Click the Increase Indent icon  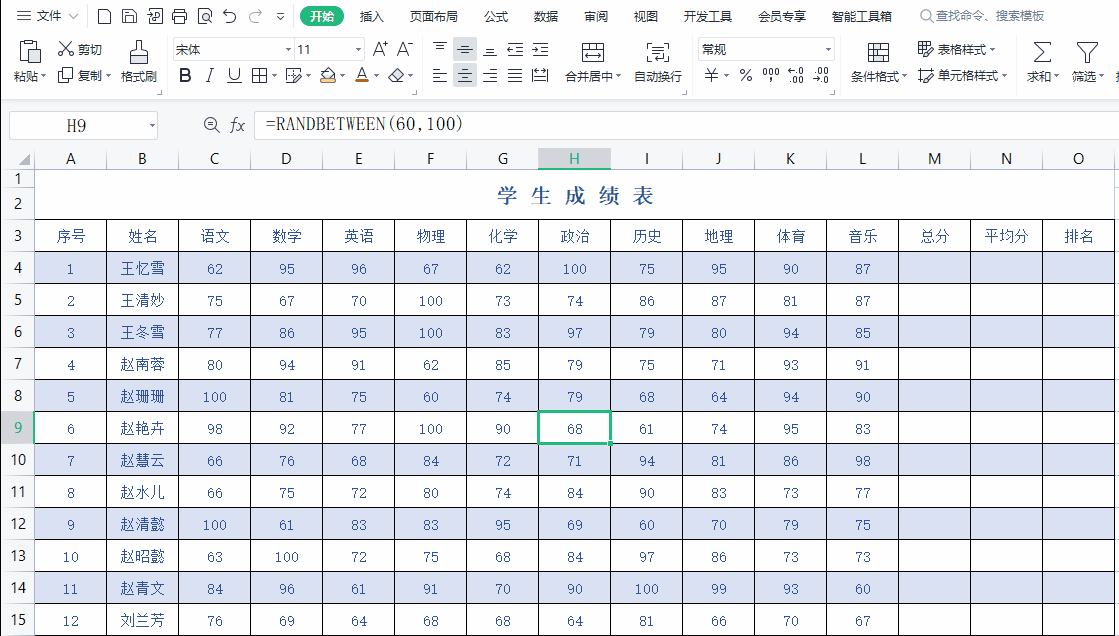[x=540, y=49]
